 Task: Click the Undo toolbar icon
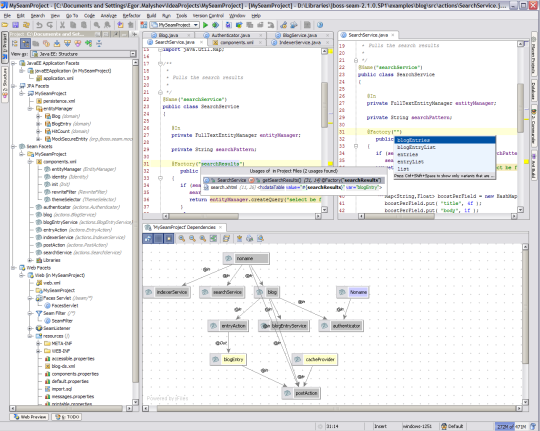pos(39,25)
